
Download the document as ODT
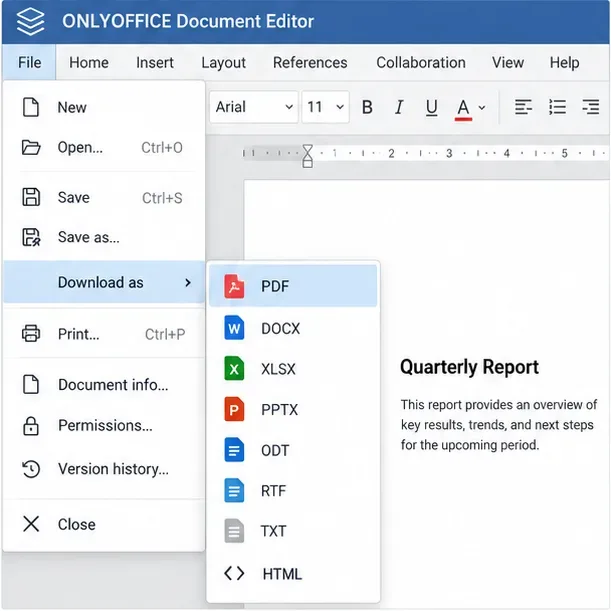click(293, 450)
